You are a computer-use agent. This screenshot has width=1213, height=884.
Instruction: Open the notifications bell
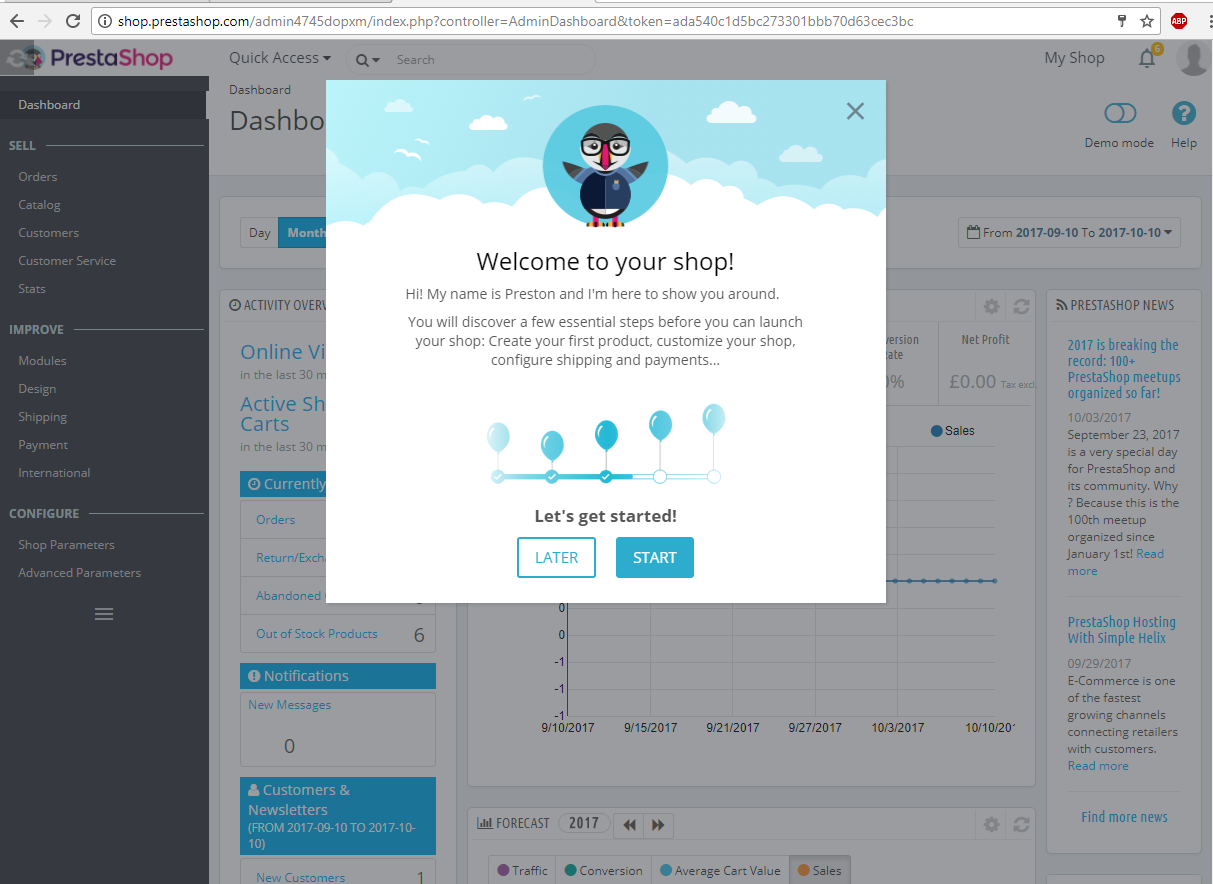[1148, 58]
